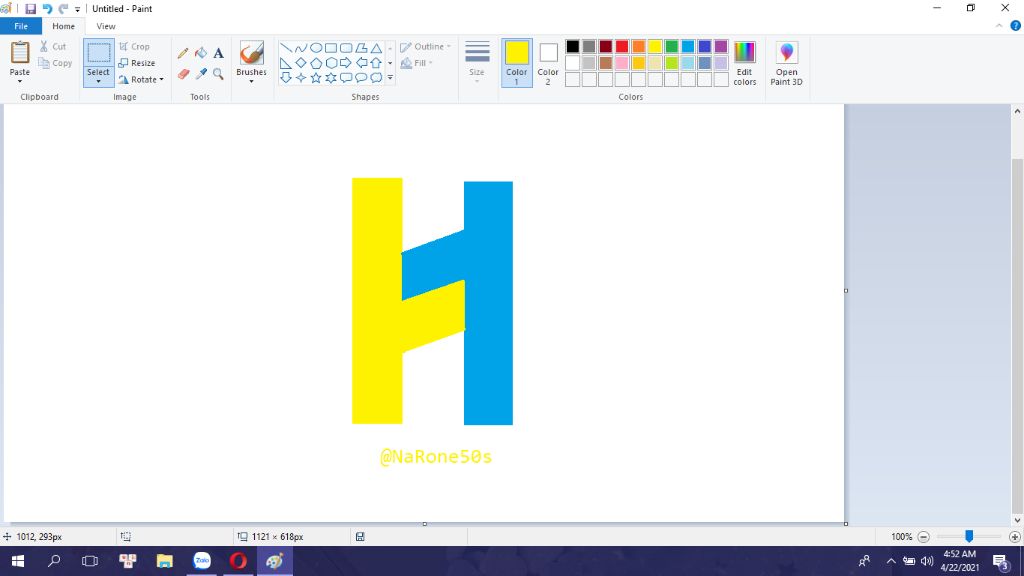Open the Brushes dropdown arrow

click(251, 81)
